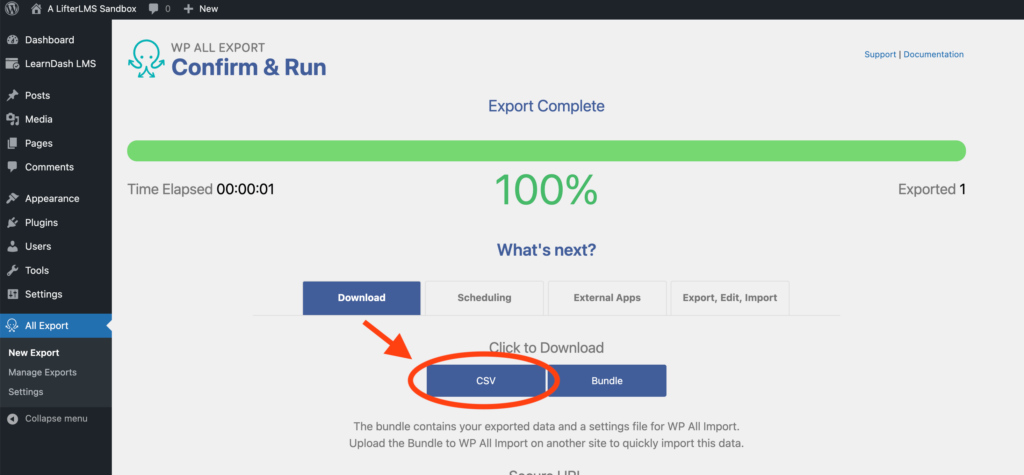1024x475 pixels.
Task: Click the WordPress logo icon in admin bar
Action: tap(12, 9)
